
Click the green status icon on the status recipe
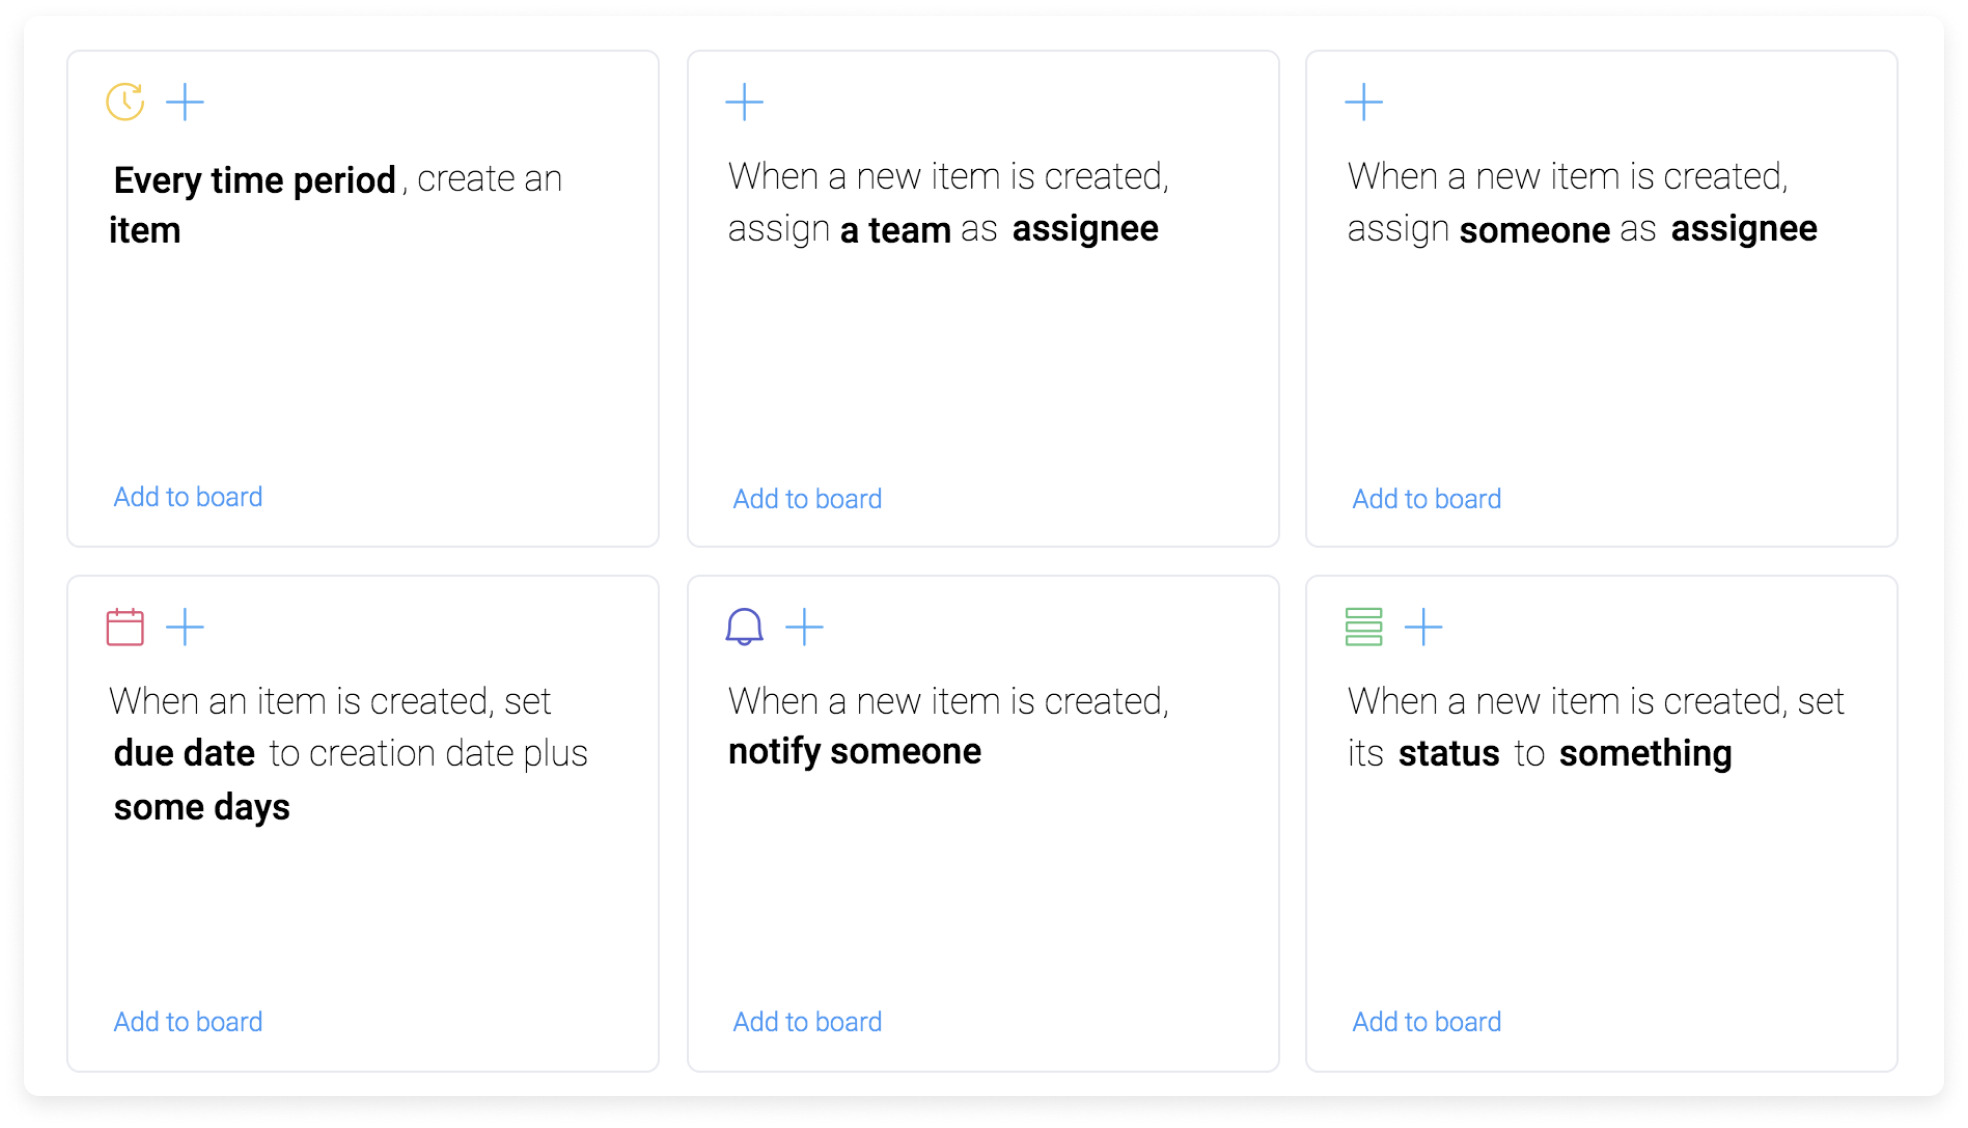pos(1363,626)
